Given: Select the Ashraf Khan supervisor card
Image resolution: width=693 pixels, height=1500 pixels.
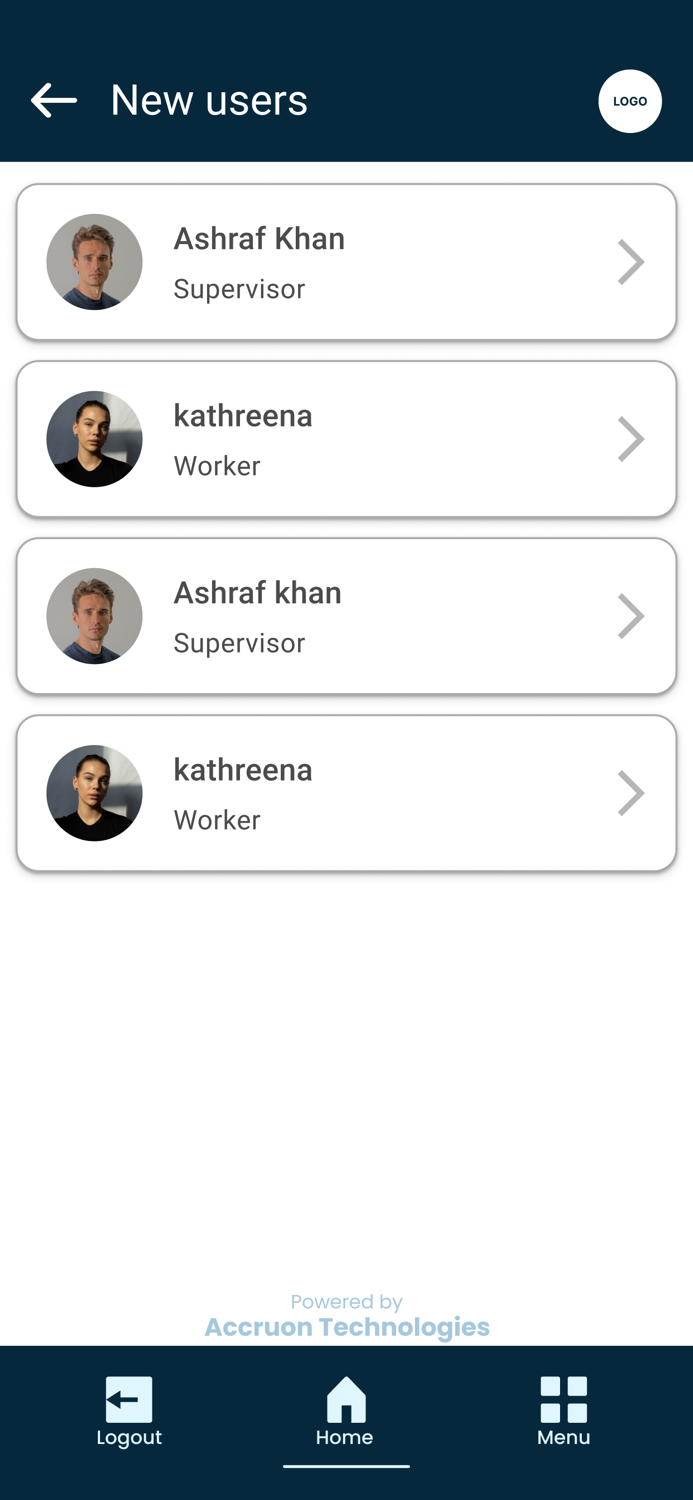Looking at the screenshot, I should click(346, 261).
